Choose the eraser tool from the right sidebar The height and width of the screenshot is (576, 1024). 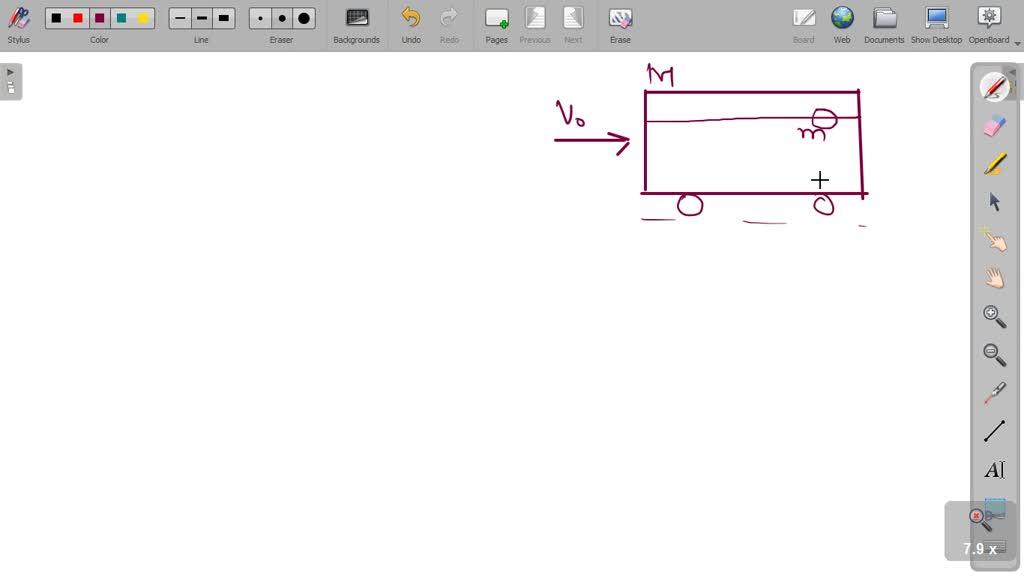pos(993,125)
